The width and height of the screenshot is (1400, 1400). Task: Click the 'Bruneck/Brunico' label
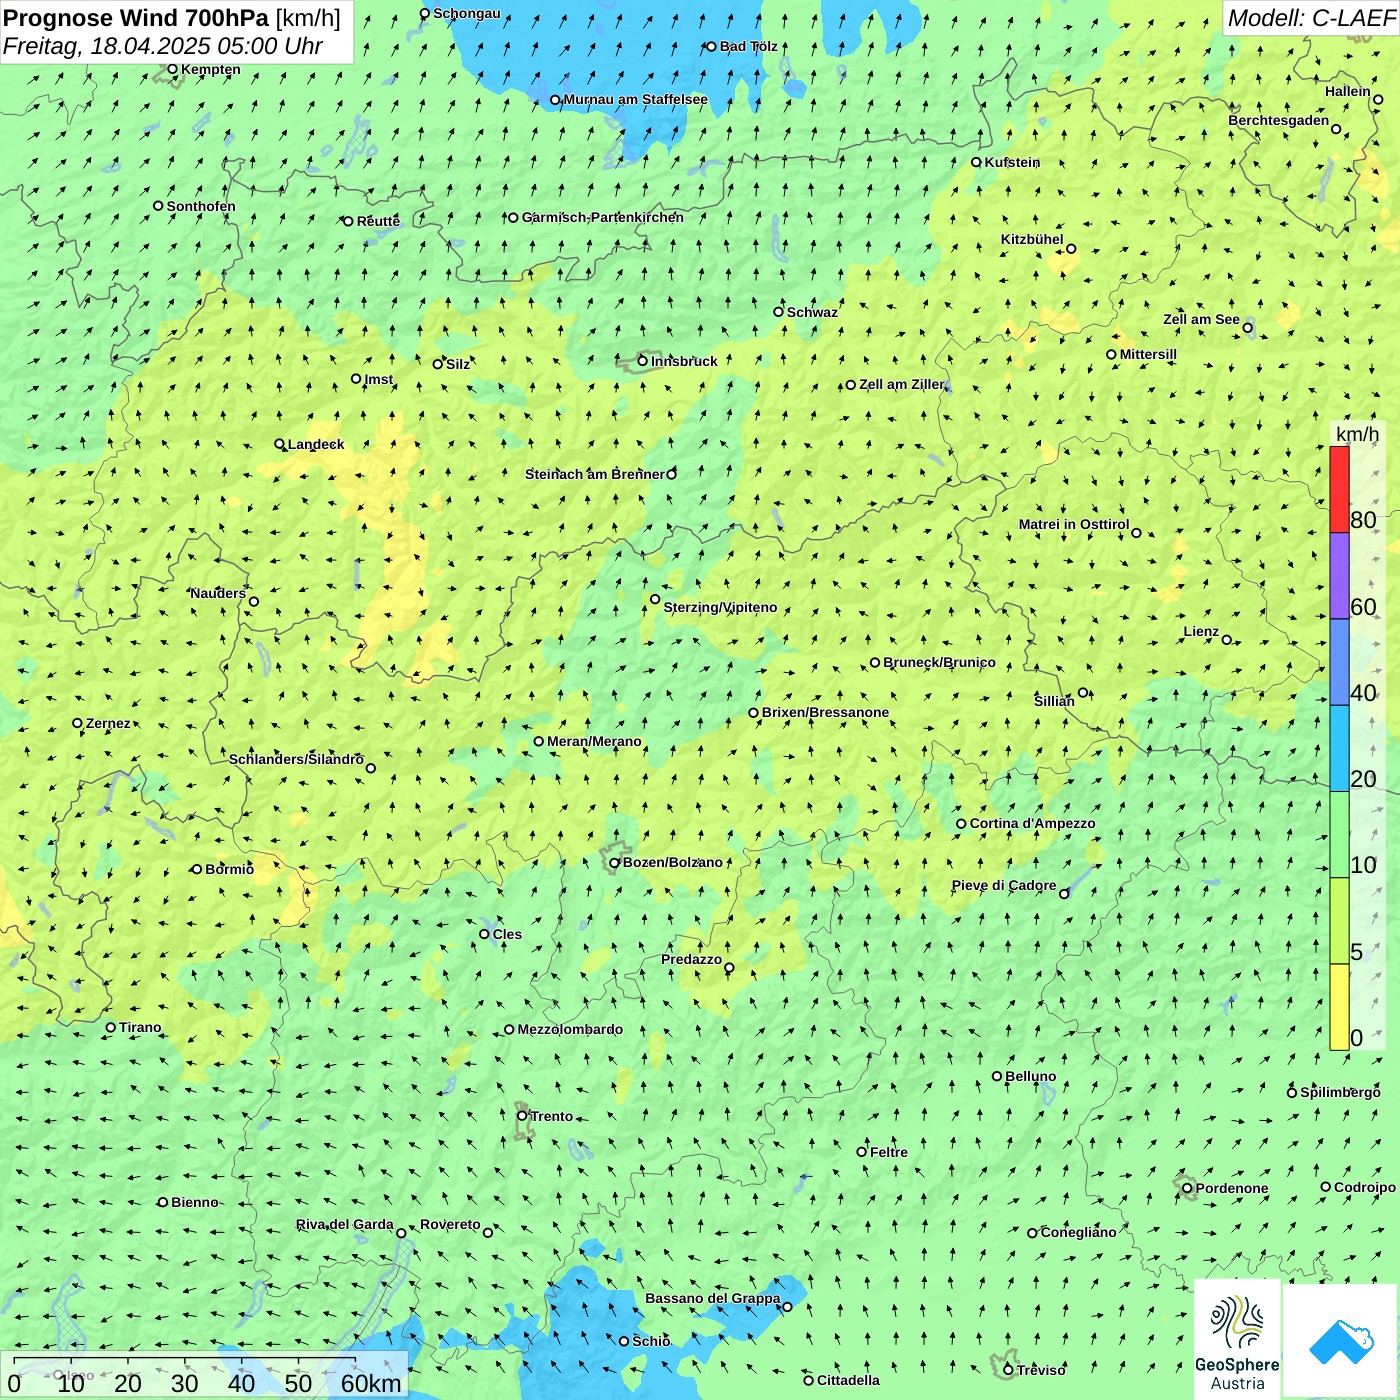click(x=939, y=662)
